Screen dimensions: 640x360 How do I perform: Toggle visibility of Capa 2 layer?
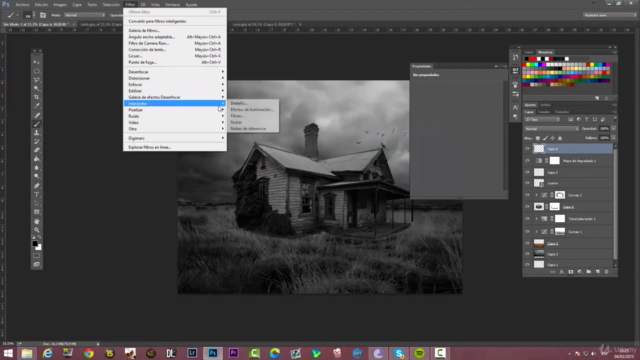click(527, 254)
